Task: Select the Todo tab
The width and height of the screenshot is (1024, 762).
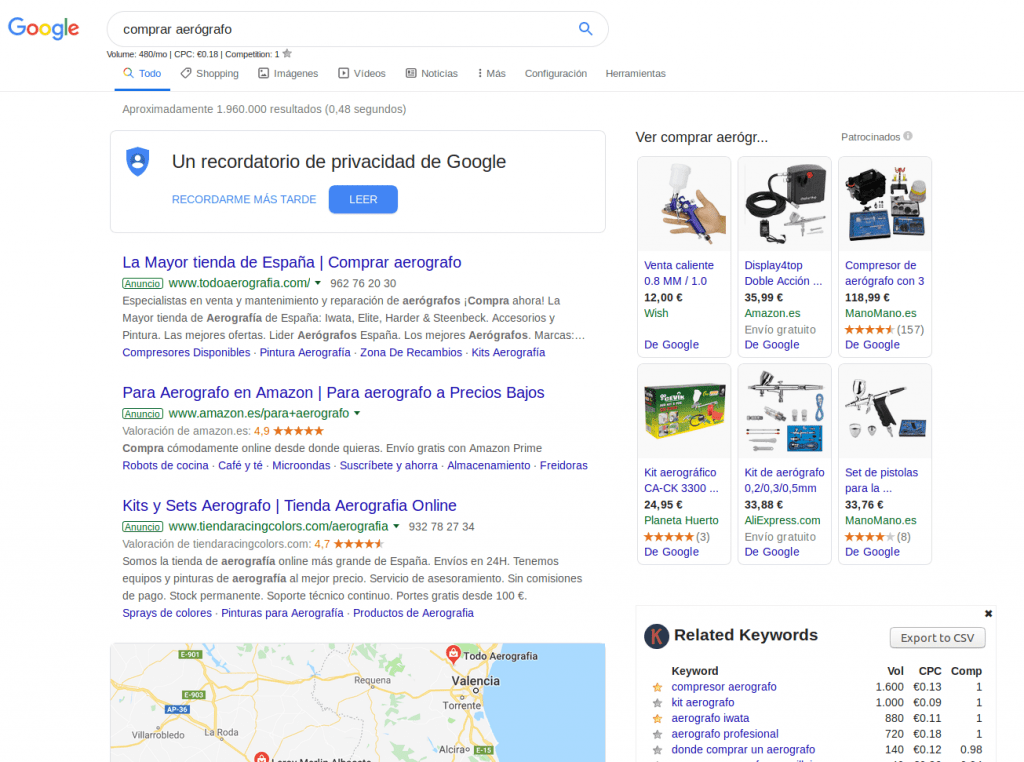Action: pyautogui.click(x=142, y=73)
